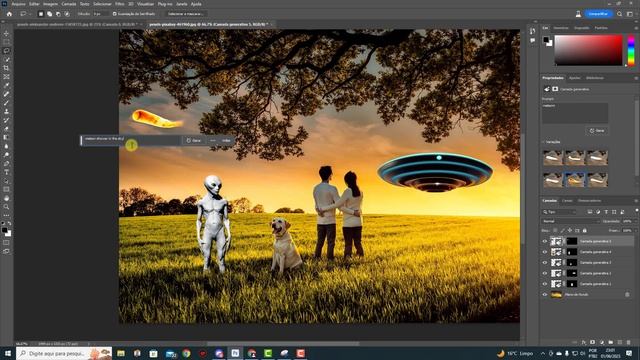Add a layer style with fx icon

pos(584,342)
